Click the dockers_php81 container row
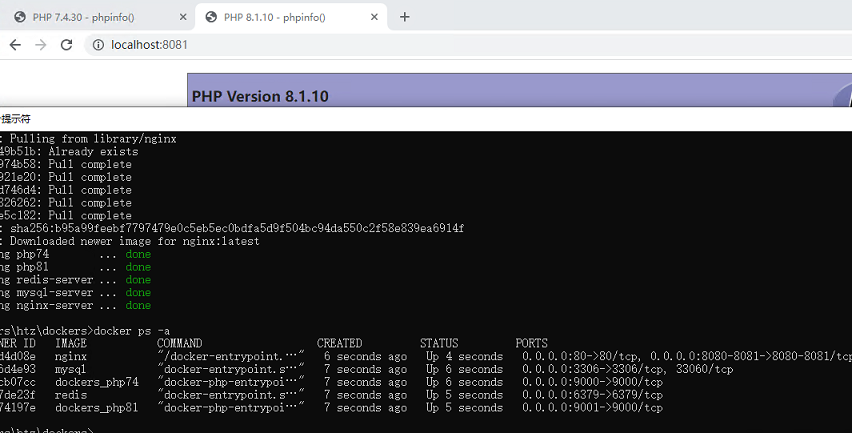 [x=331, y=408]
